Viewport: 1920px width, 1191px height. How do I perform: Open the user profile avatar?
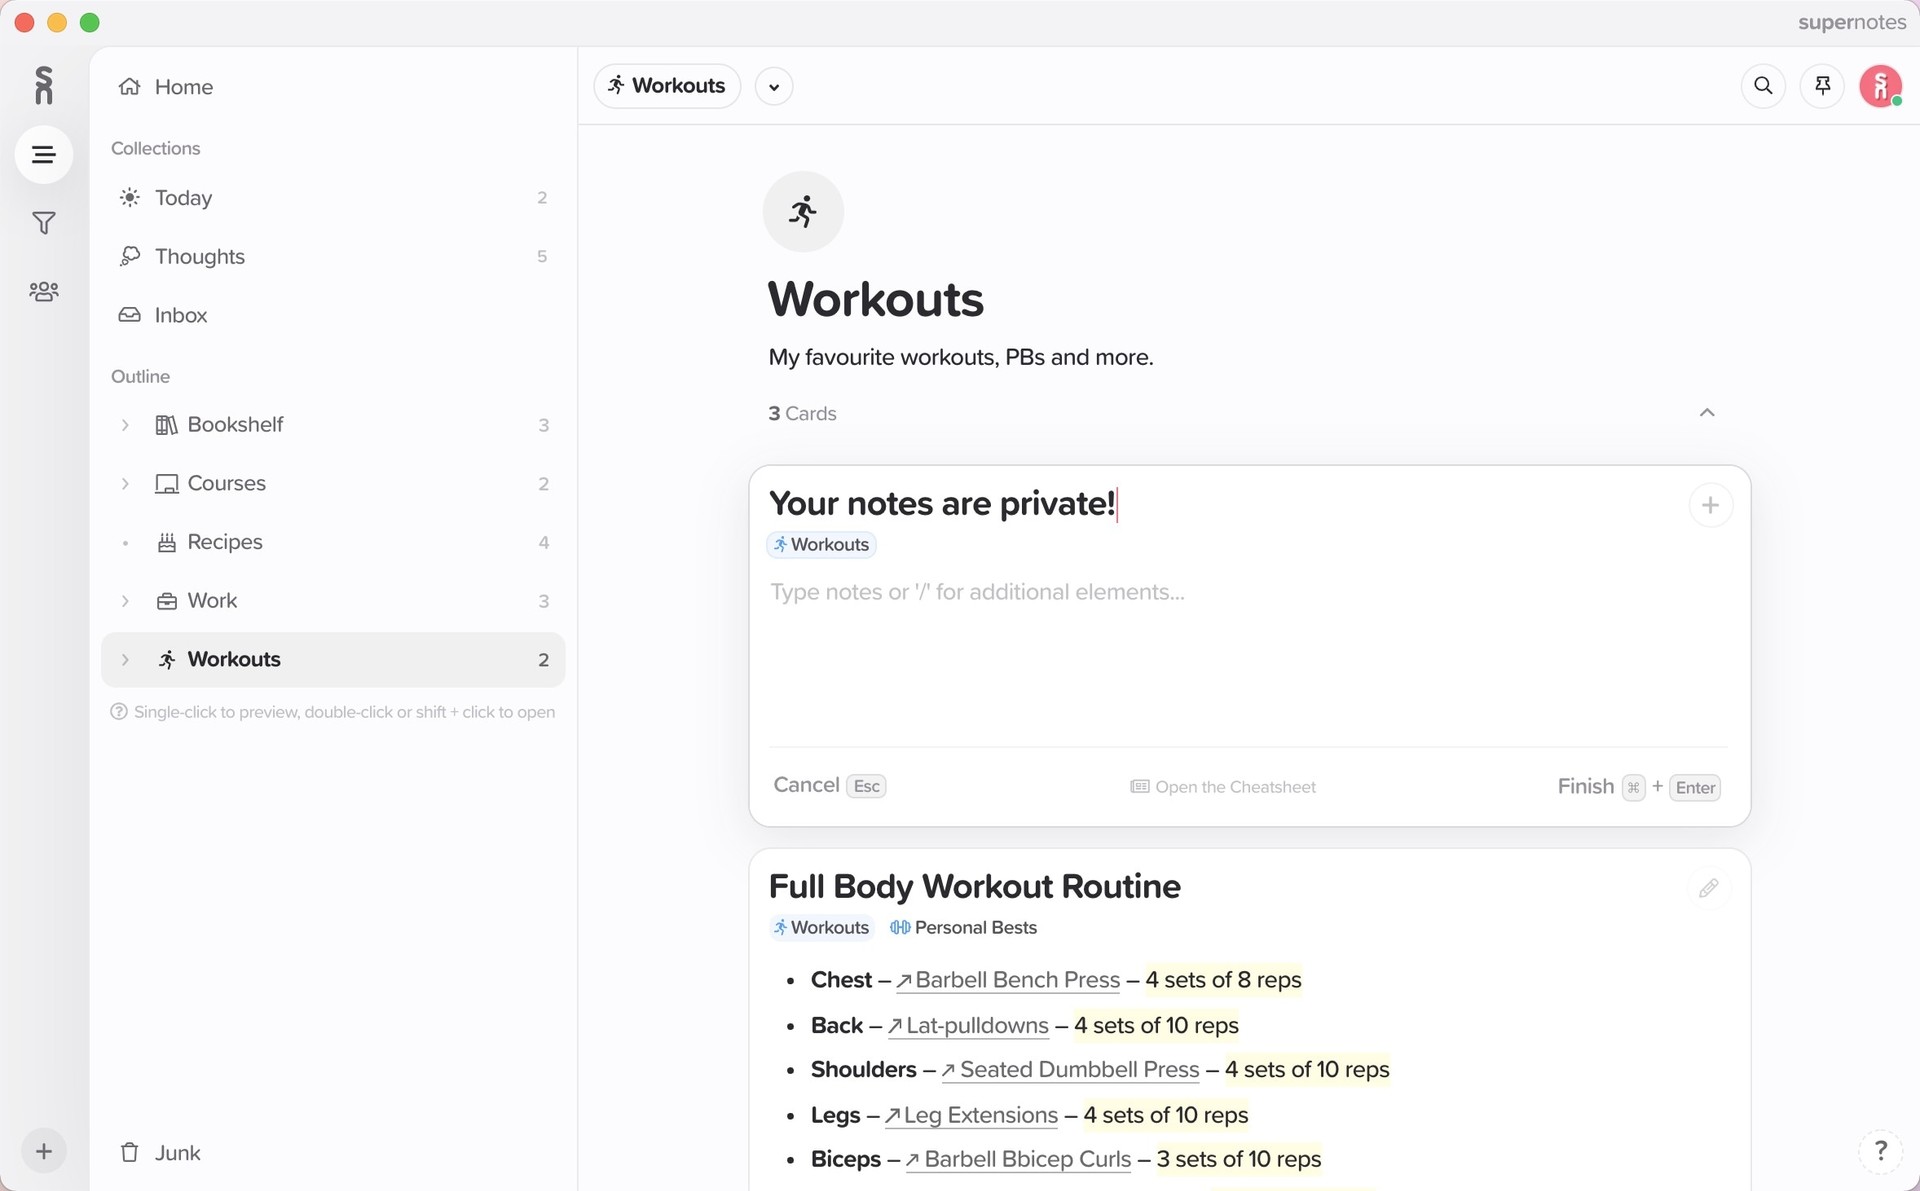(x=1880, y=86)
